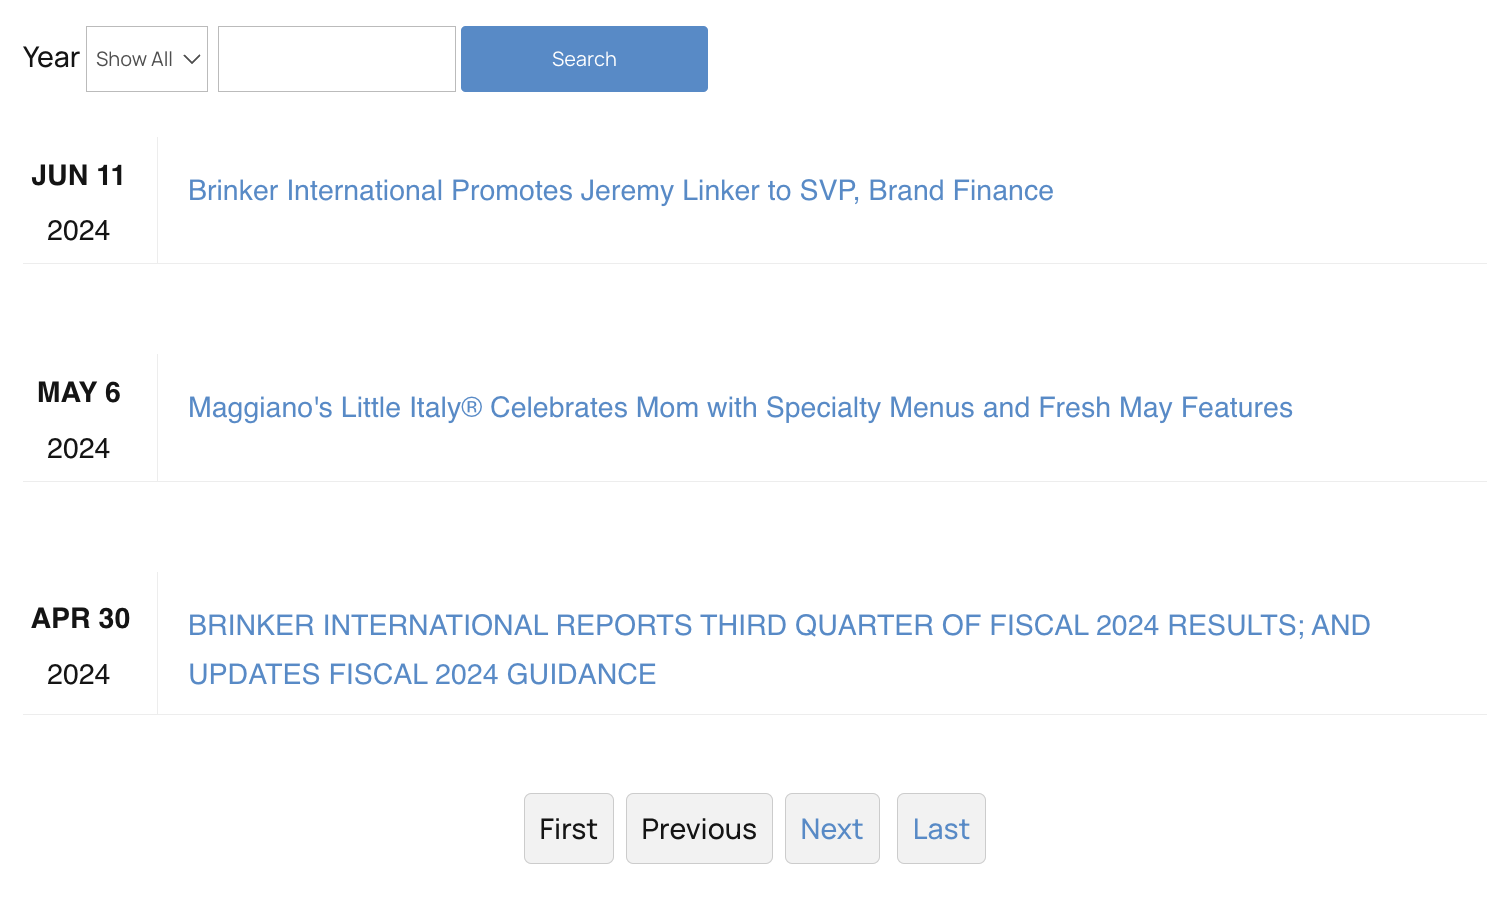1512x907 pixels.
Task: Click the APR 30 date label
Action: [x=80, y=619]
